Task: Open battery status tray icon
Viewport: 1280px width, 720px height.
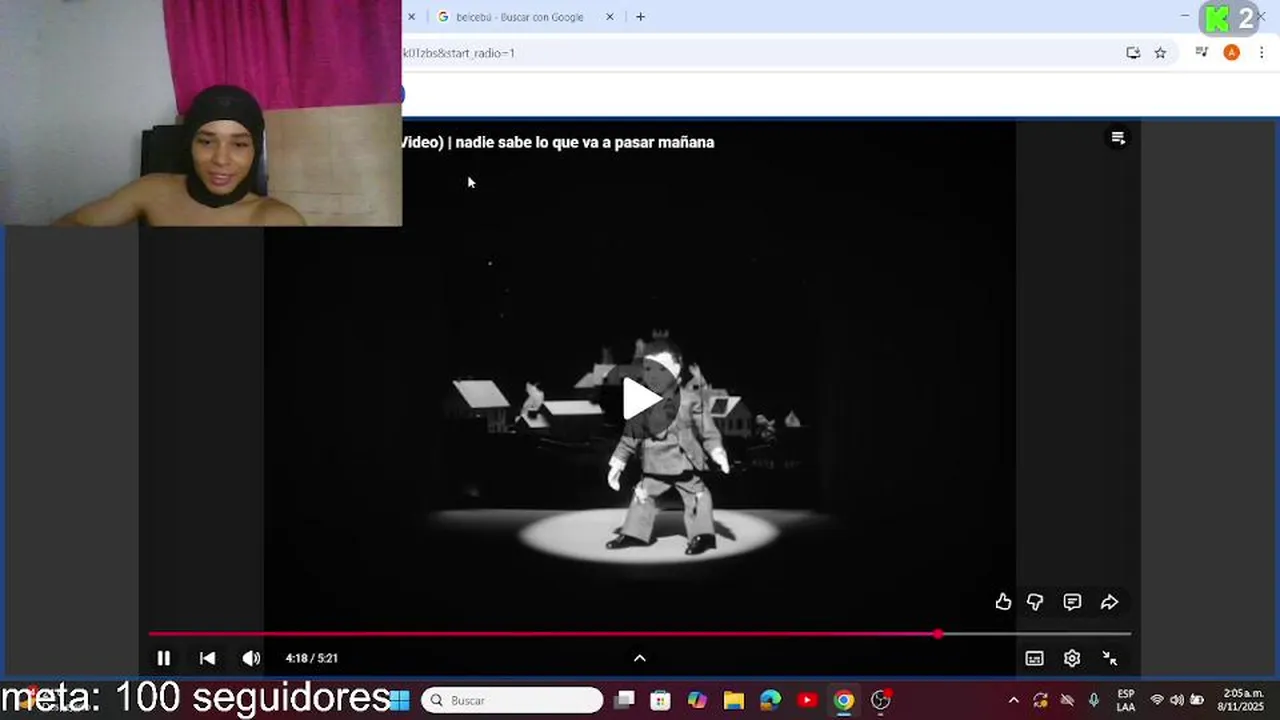Action: point(1196,700)
